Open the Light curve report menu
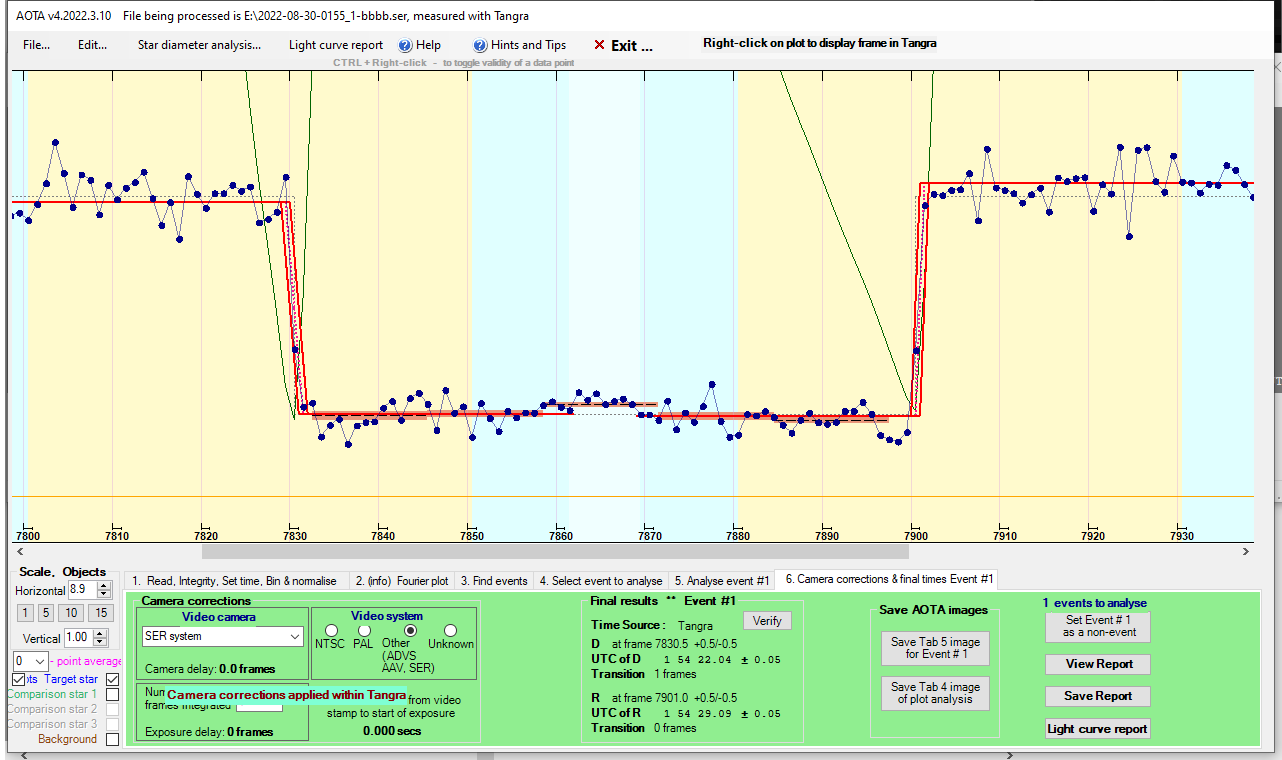Image resolution: width=1282 pixels, height=760 pixels. [x=335, y=45]
